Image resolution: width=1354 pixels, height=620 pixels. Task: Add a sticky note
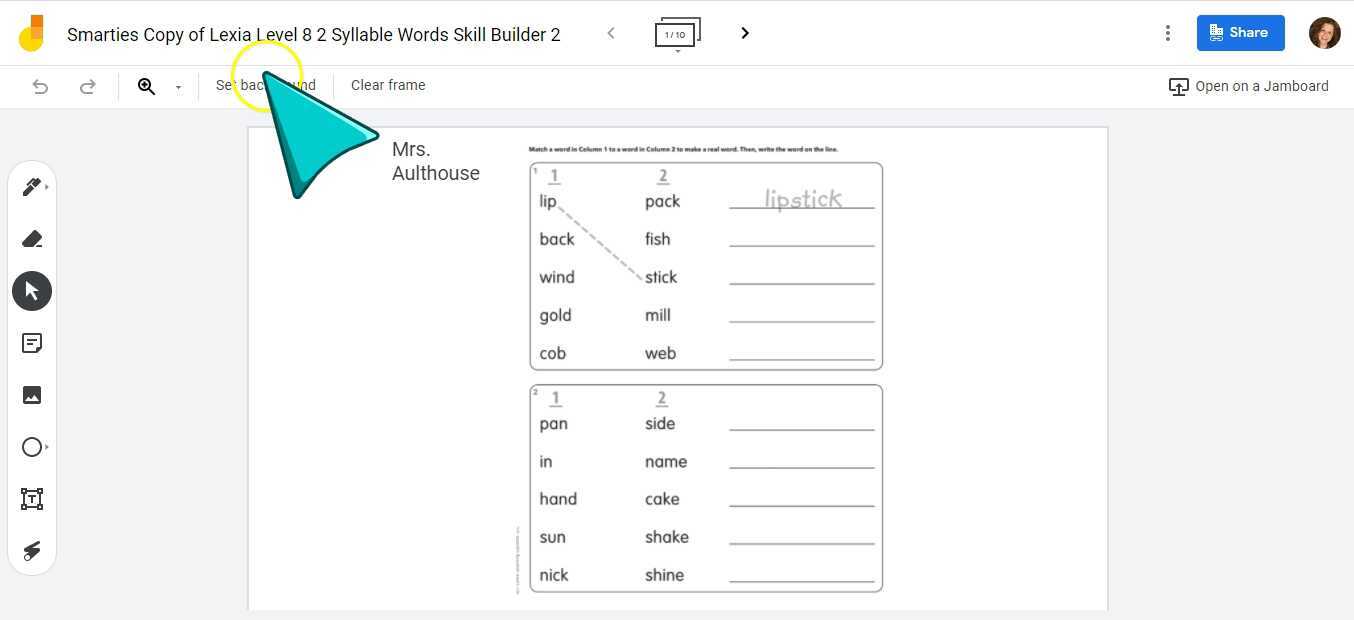click(x=32, y=342)
